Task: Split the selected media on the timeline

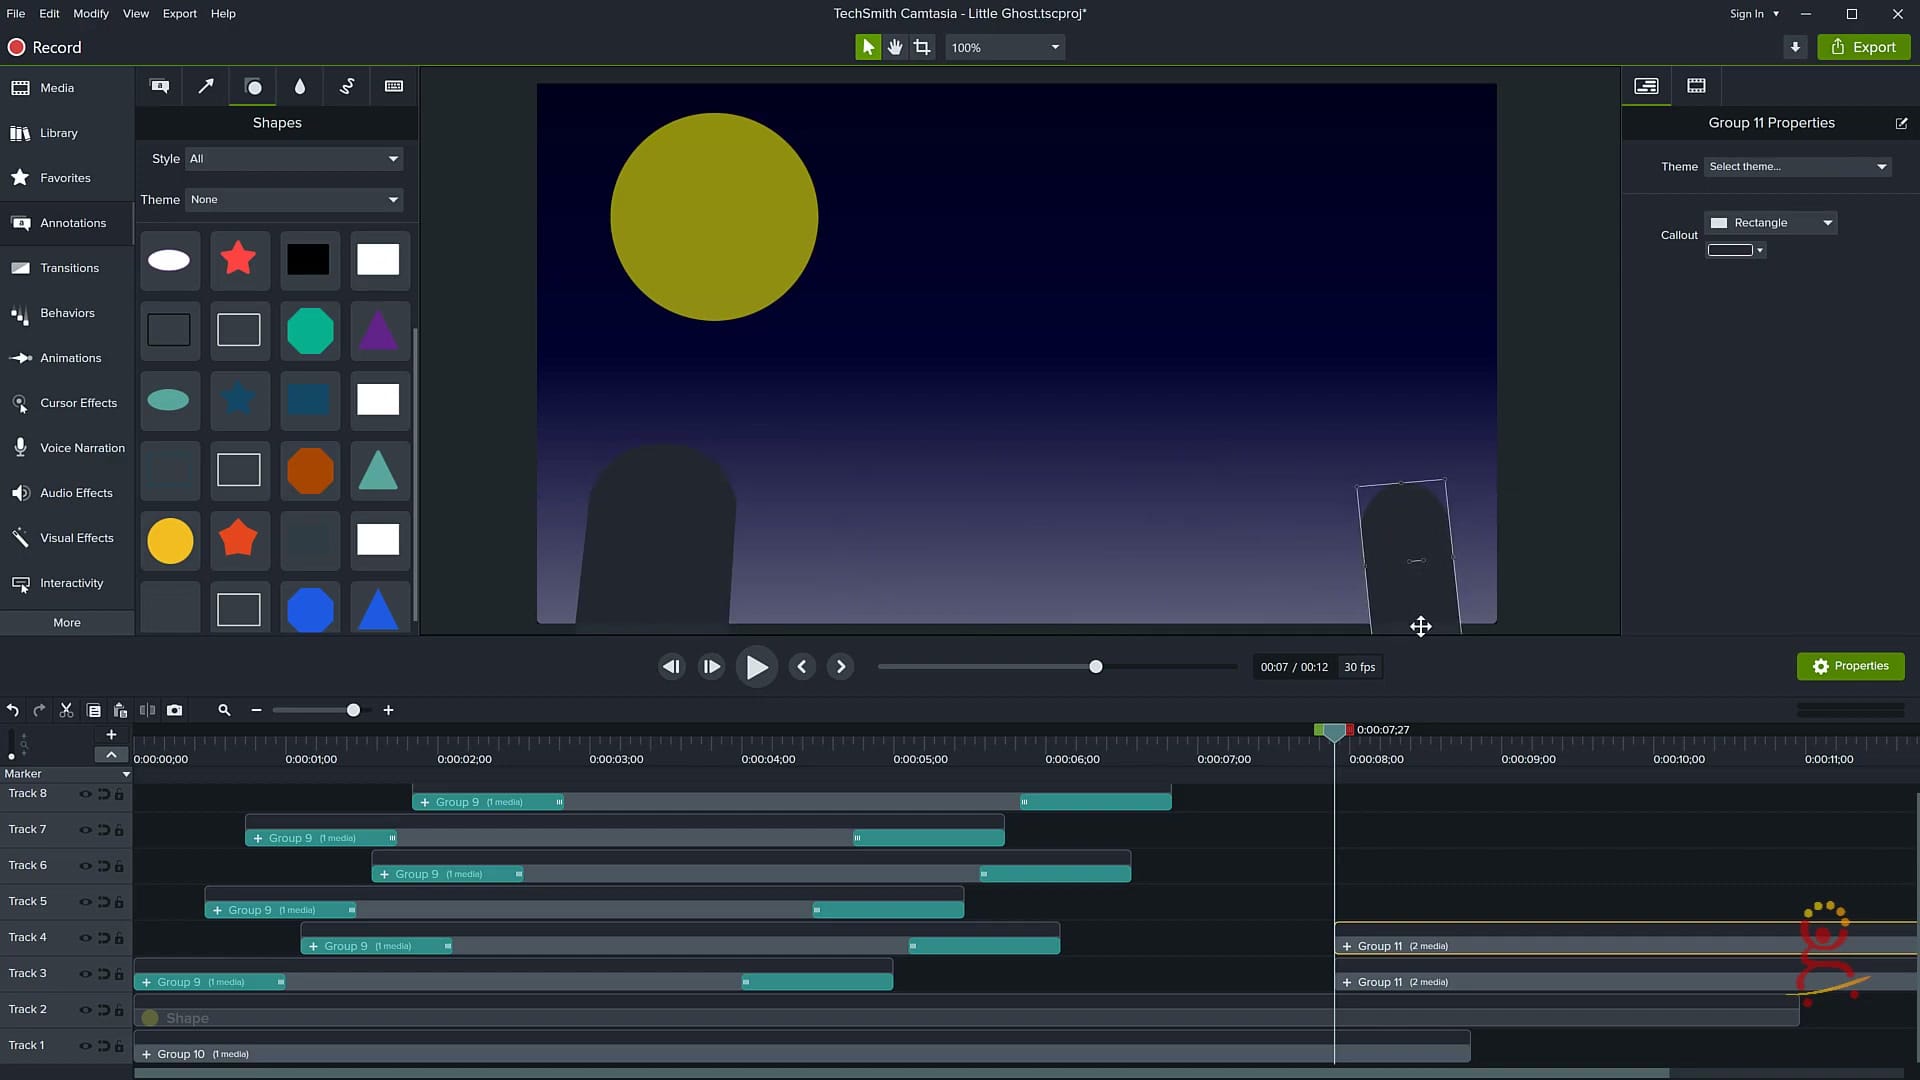Action: pyautogui.click(x=147, y=710)
